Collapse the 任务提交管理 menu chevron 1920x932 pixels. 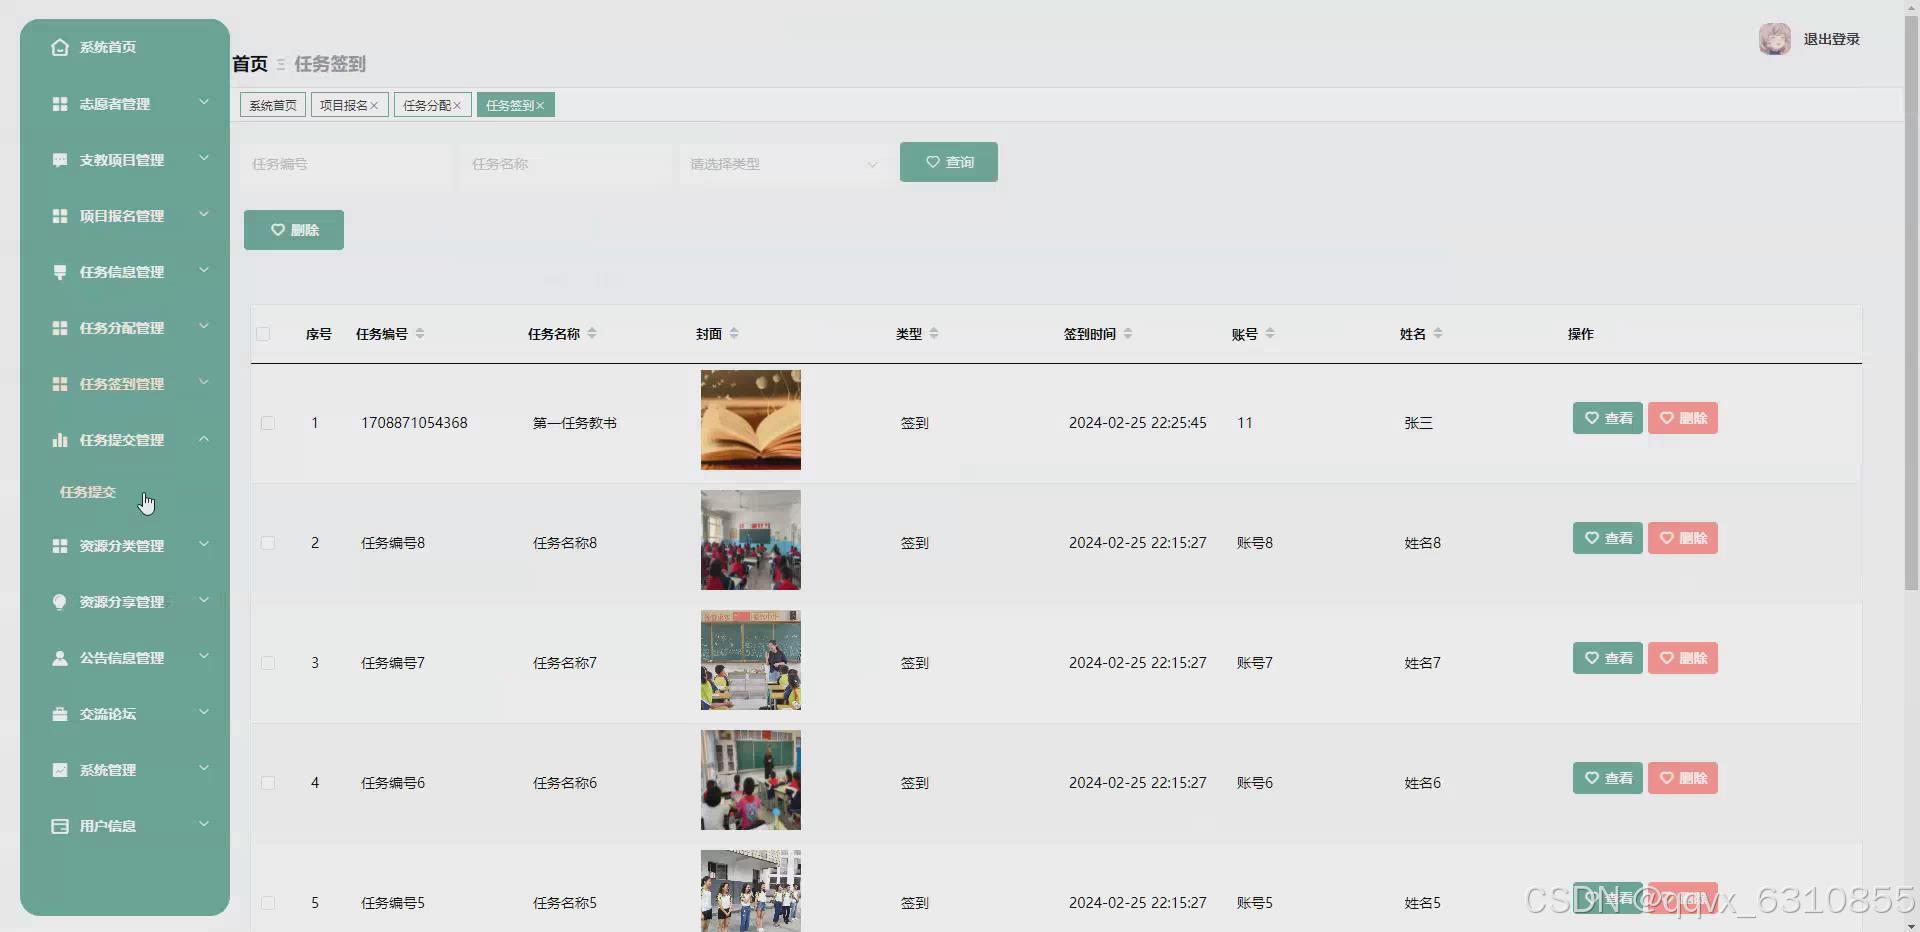(x=204, y=438)
